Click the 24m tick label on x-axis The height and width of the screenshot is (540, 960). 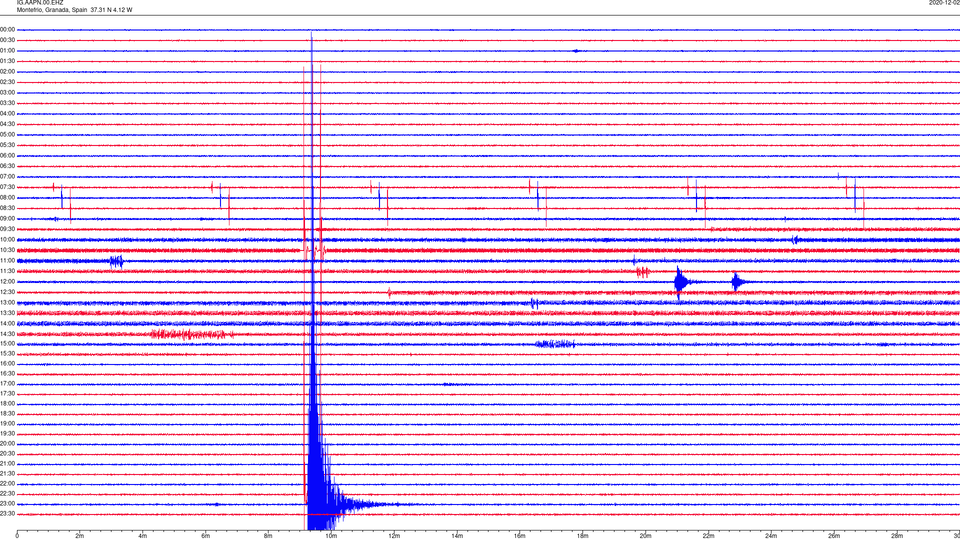[x=771, y=536]
